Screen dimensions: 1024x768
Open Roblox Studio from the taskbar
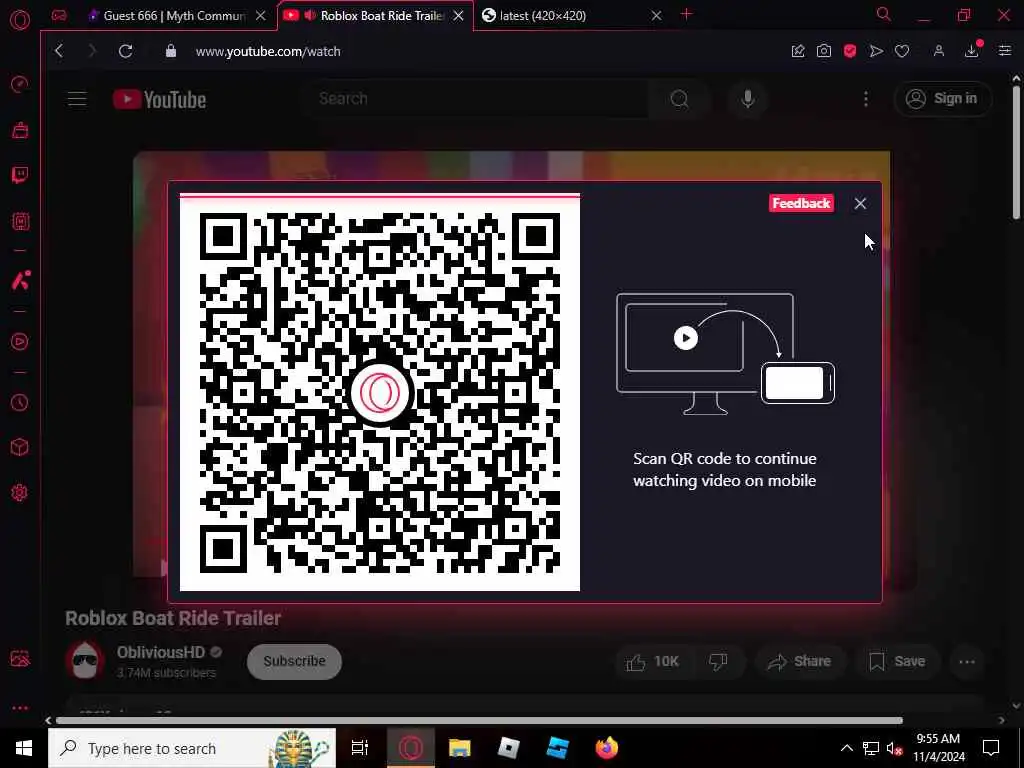click(558, 748)
